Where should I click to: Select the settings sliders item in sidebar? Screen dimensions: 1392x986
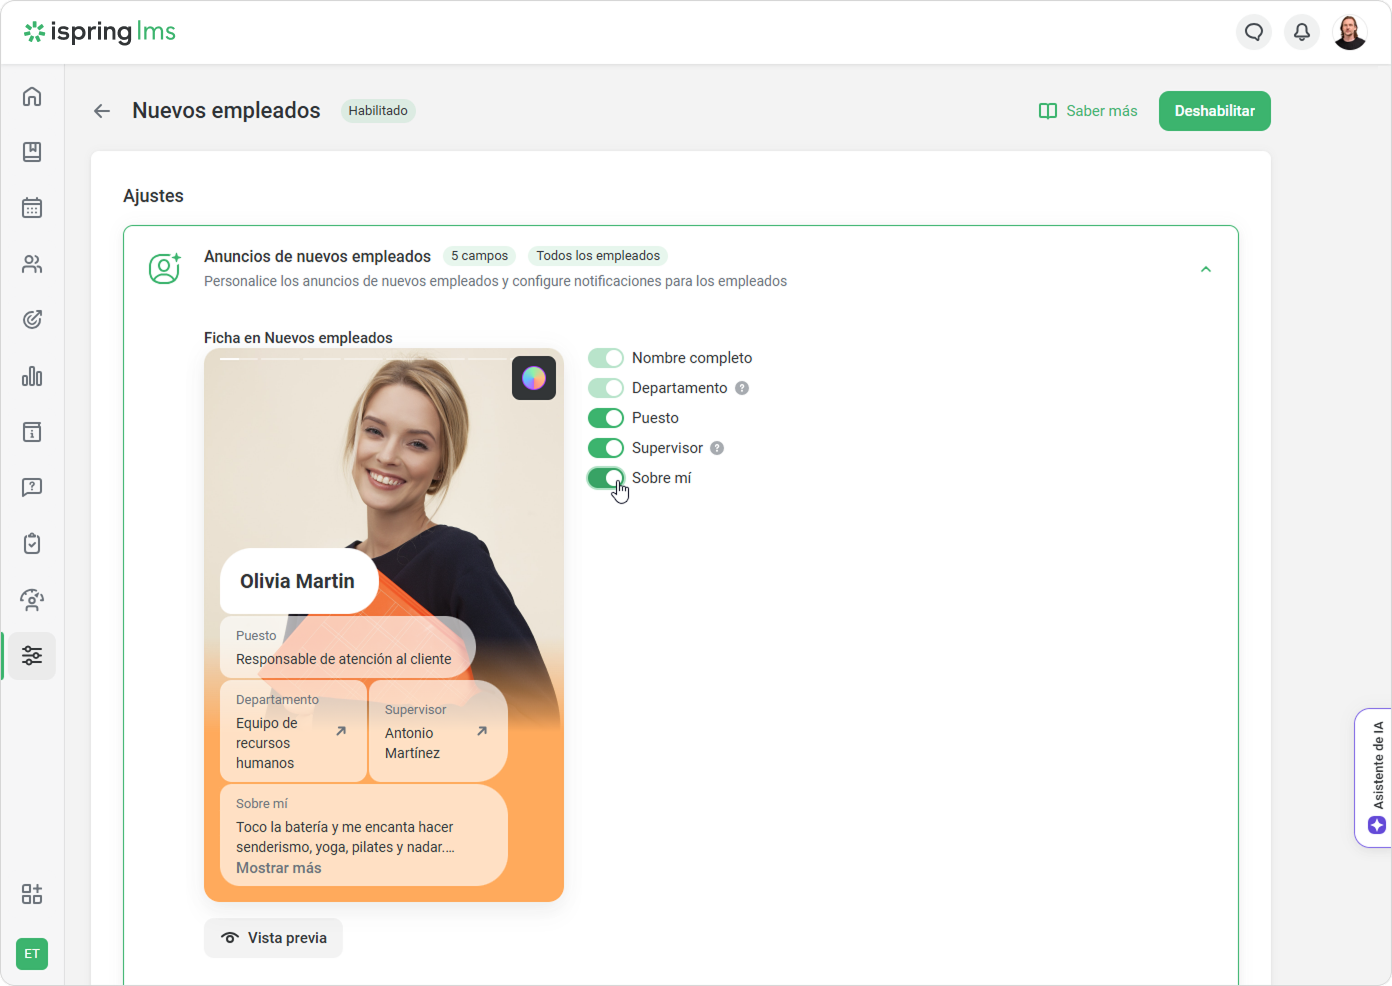32,656
